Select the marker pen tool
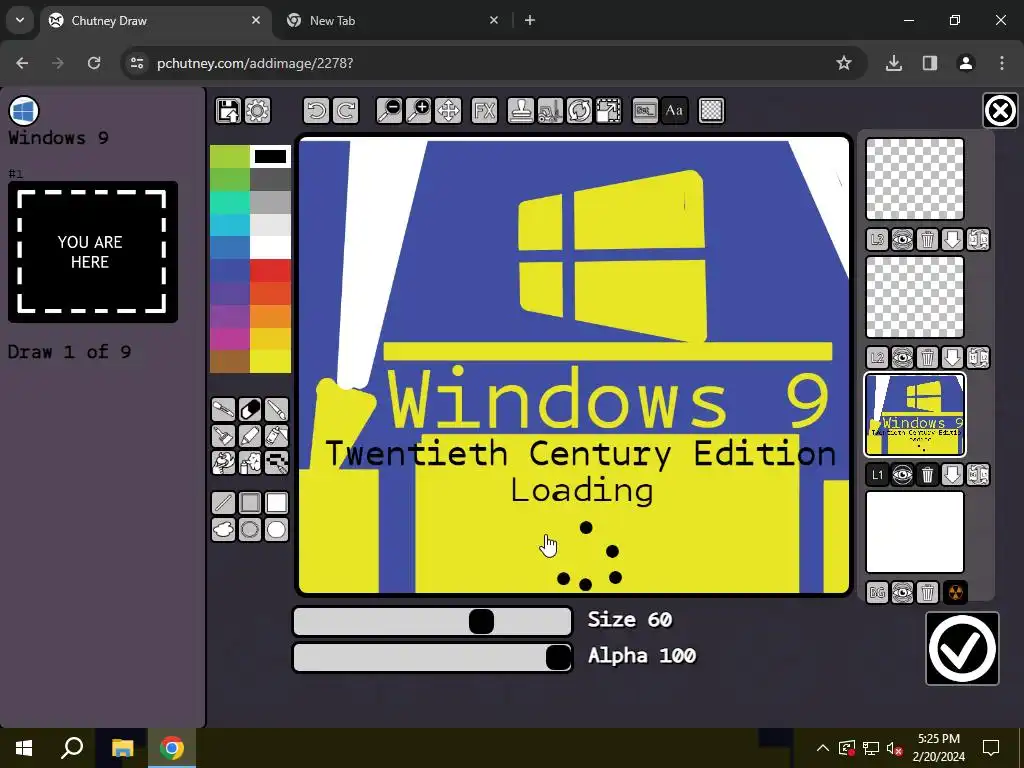 tap(250, 436)
